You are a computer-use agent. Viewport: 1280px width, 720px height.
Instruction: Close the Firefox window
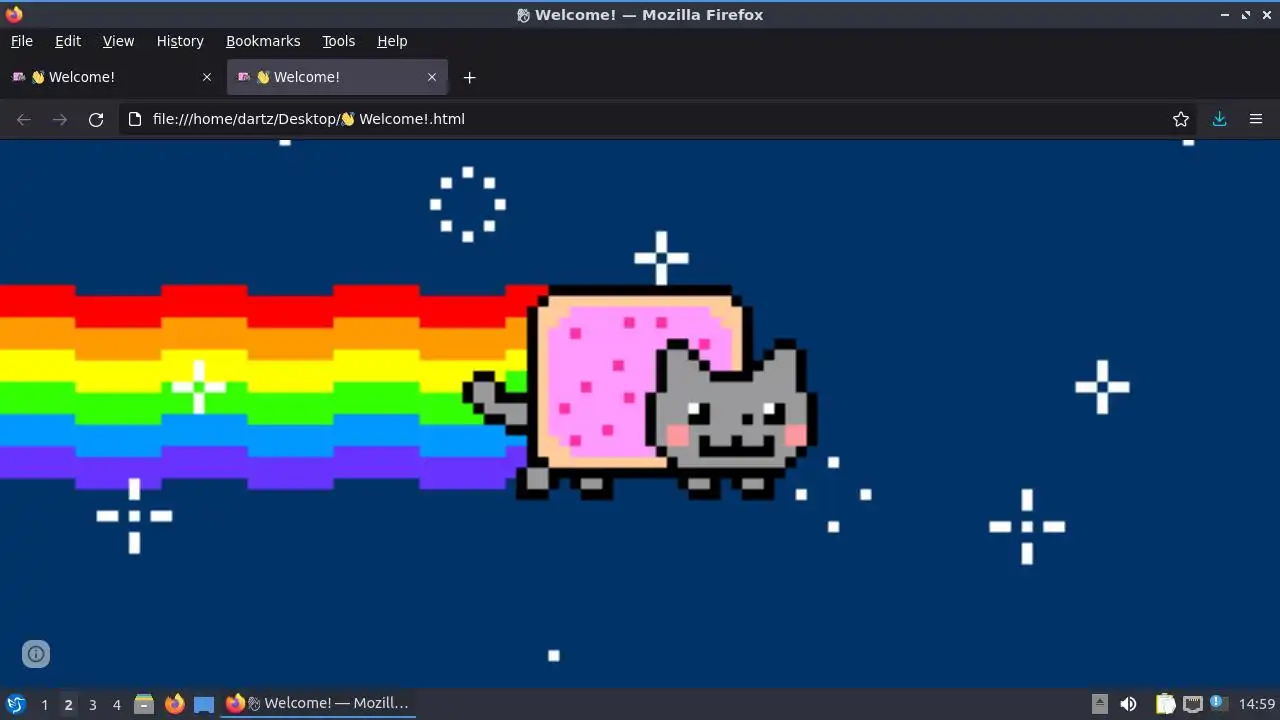tap(1266, 15)
